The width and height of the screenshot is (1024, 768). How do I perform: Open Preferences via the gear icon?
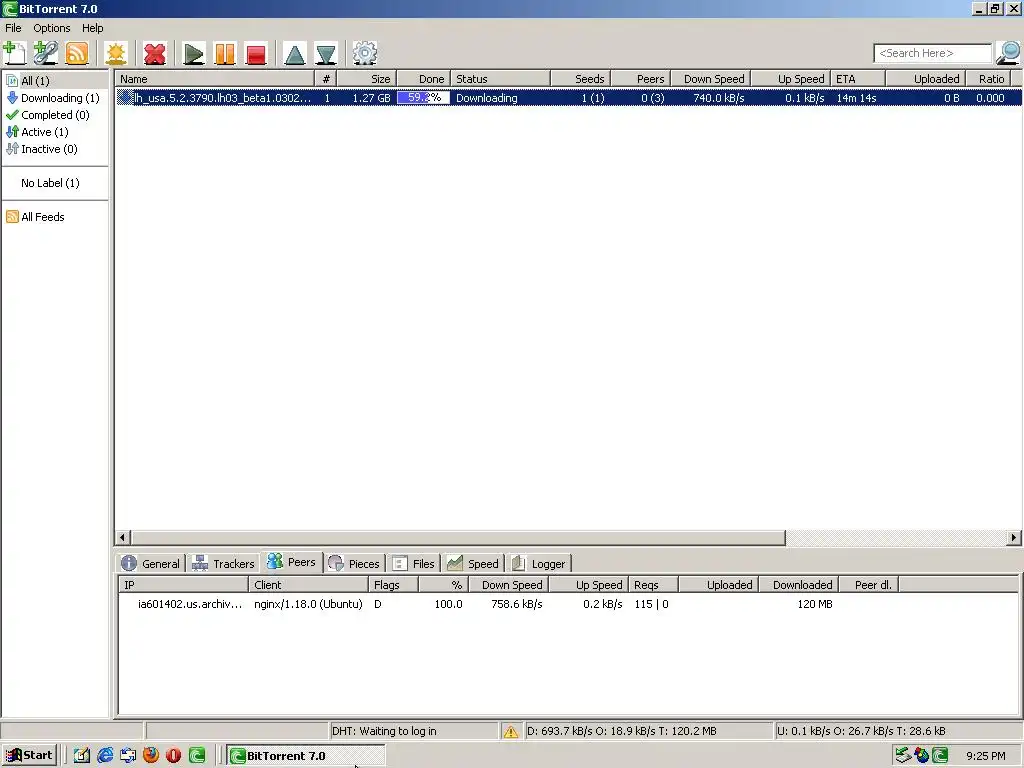tap(364, 53)
